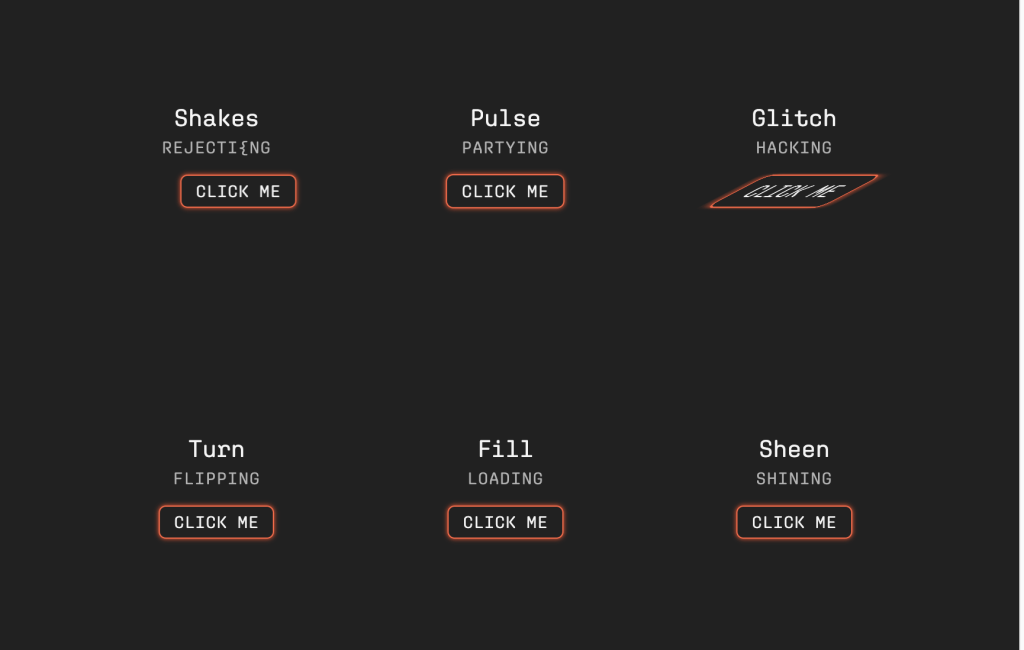Click the HACKING label below Glitch

[794, 147]
